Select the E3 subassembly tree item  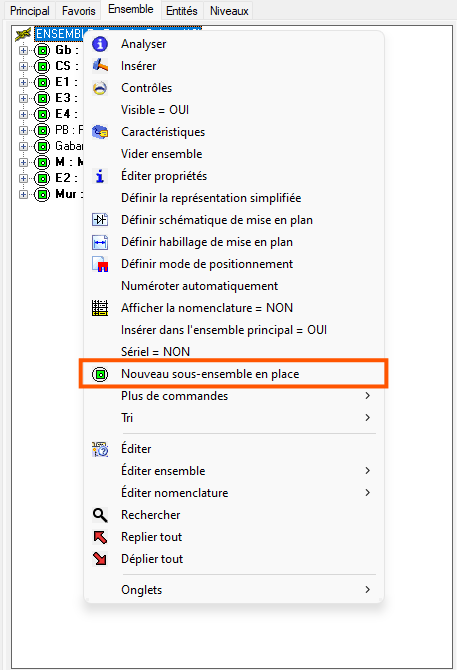(66, 98)
